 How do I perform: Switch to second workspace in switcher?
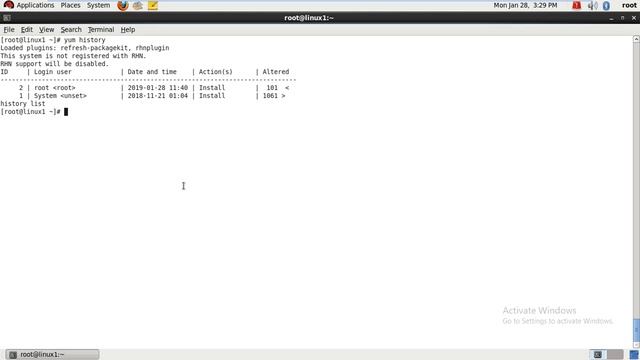coord(615,354)
